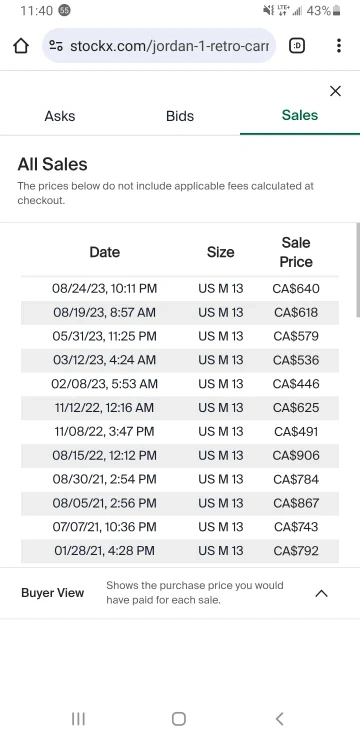
Task: Switch to the Asks tab
Action: pos(60,116)
